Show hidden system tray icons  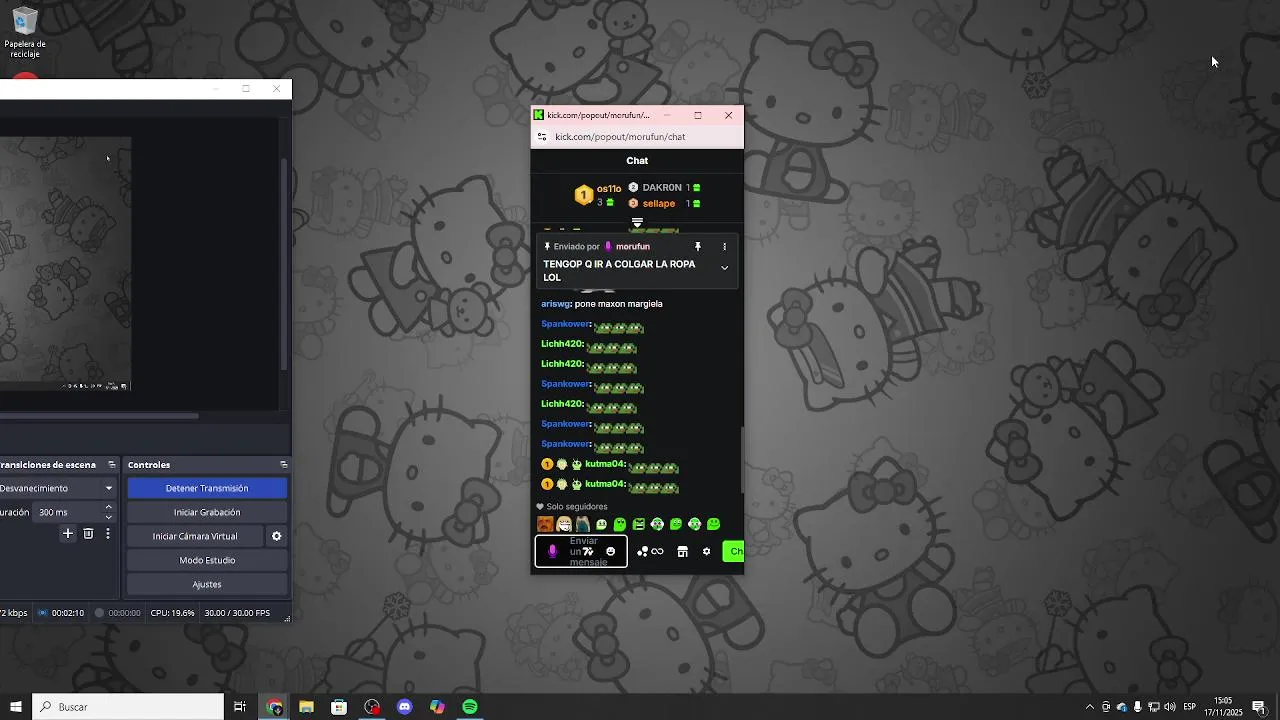point(1089,707)
